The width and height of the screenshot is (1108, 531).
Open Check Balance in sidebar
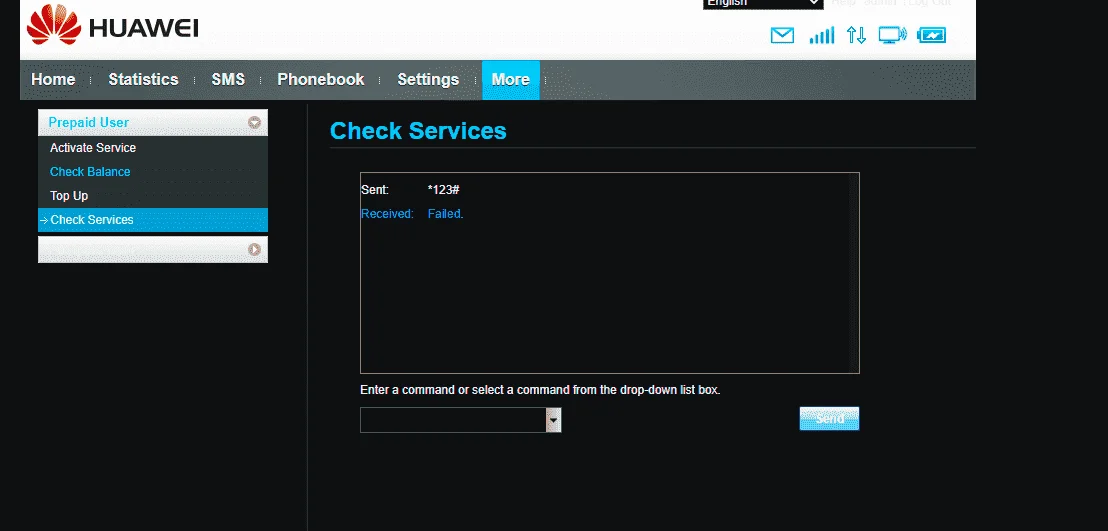(x=90, y=172)
